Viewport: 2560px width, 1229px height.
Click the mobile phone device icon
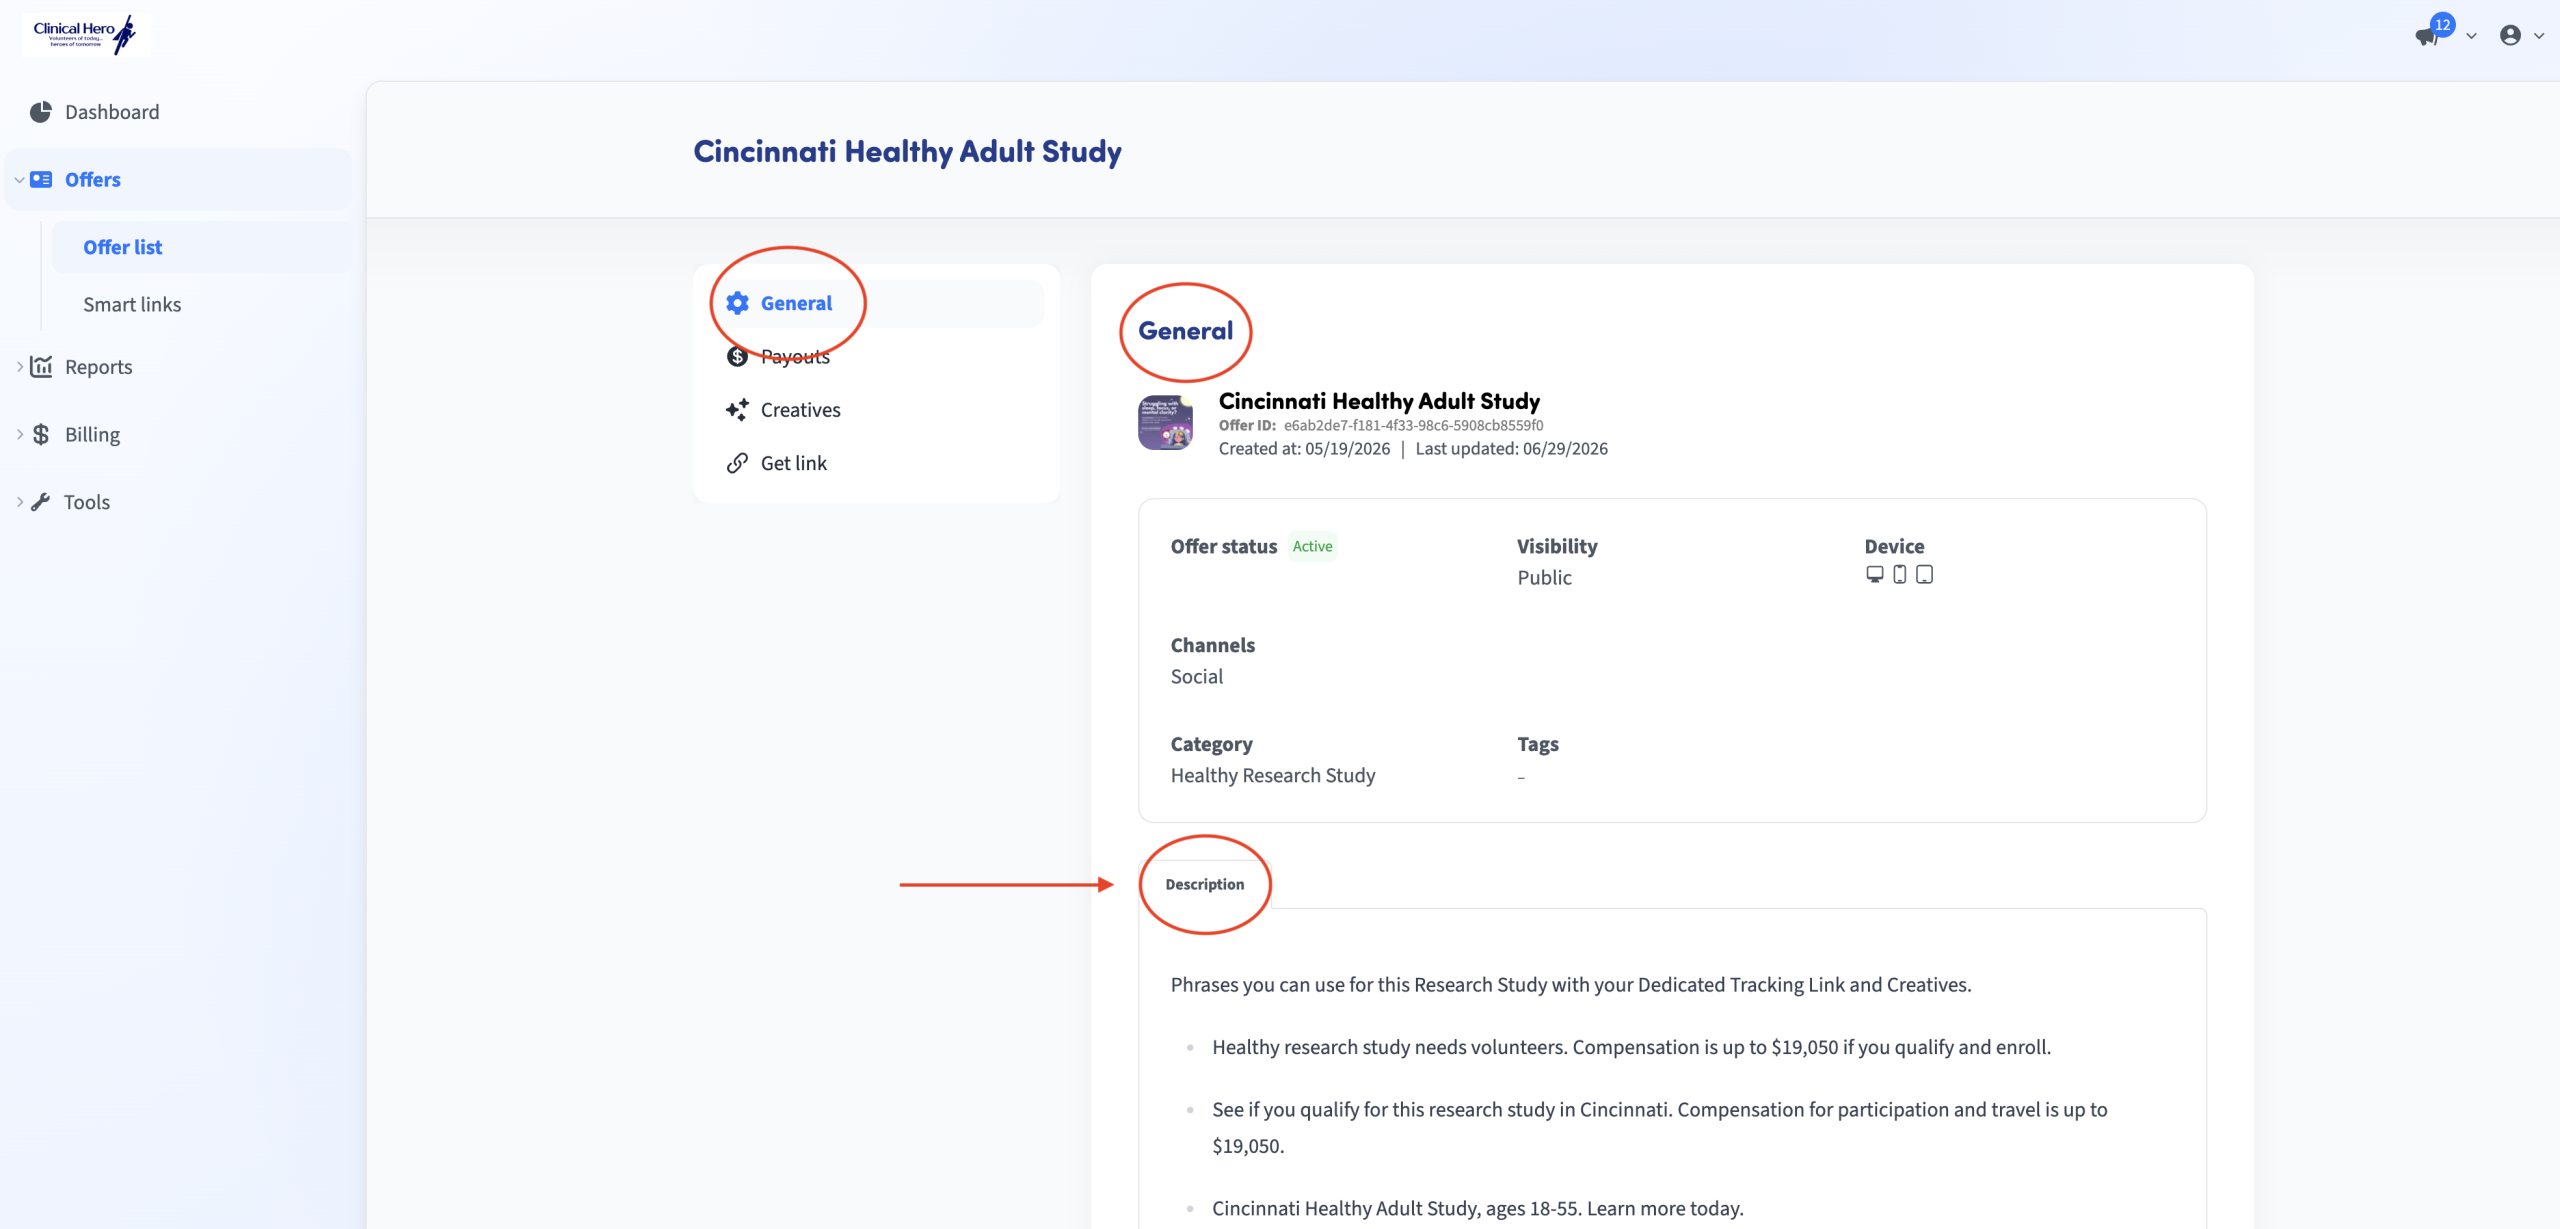pyautogui.click(x=1900, y=574)
